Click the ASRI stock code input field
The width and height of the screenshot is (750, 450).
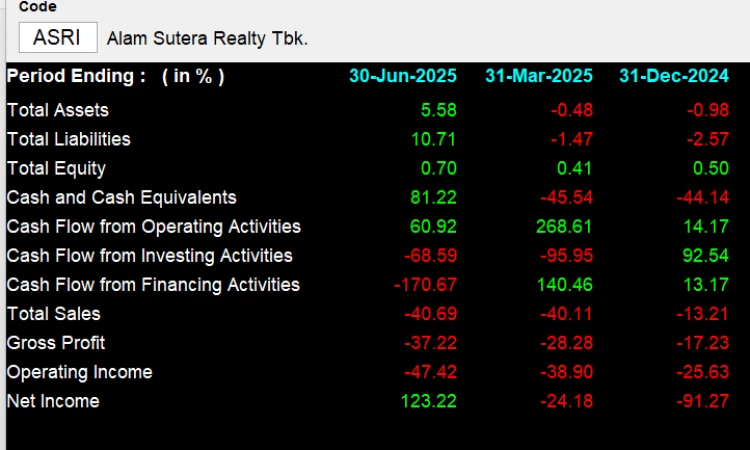point(58,38)
